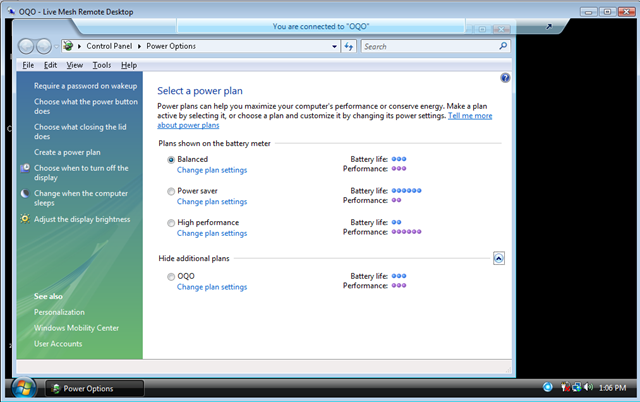Click the blue Live Mesh tray icon
Image resolution: width=640 pixels, height=402 pixels.
[x=548, y=387]
